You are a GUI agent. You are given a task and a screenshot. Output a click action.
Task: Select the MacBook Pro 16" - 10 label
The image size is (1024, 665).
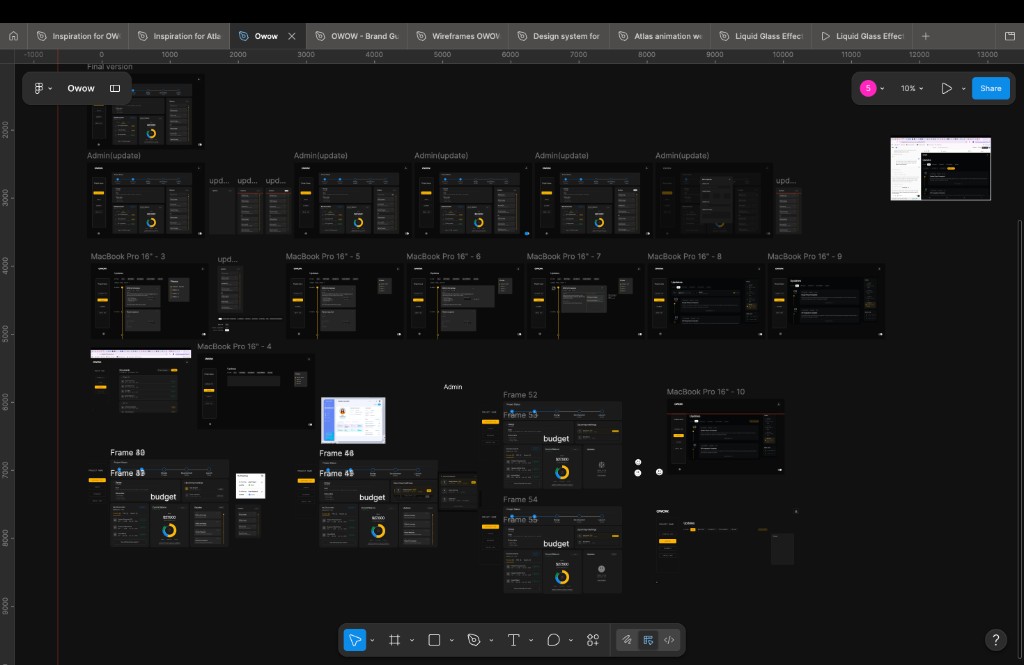click(706, 391)
